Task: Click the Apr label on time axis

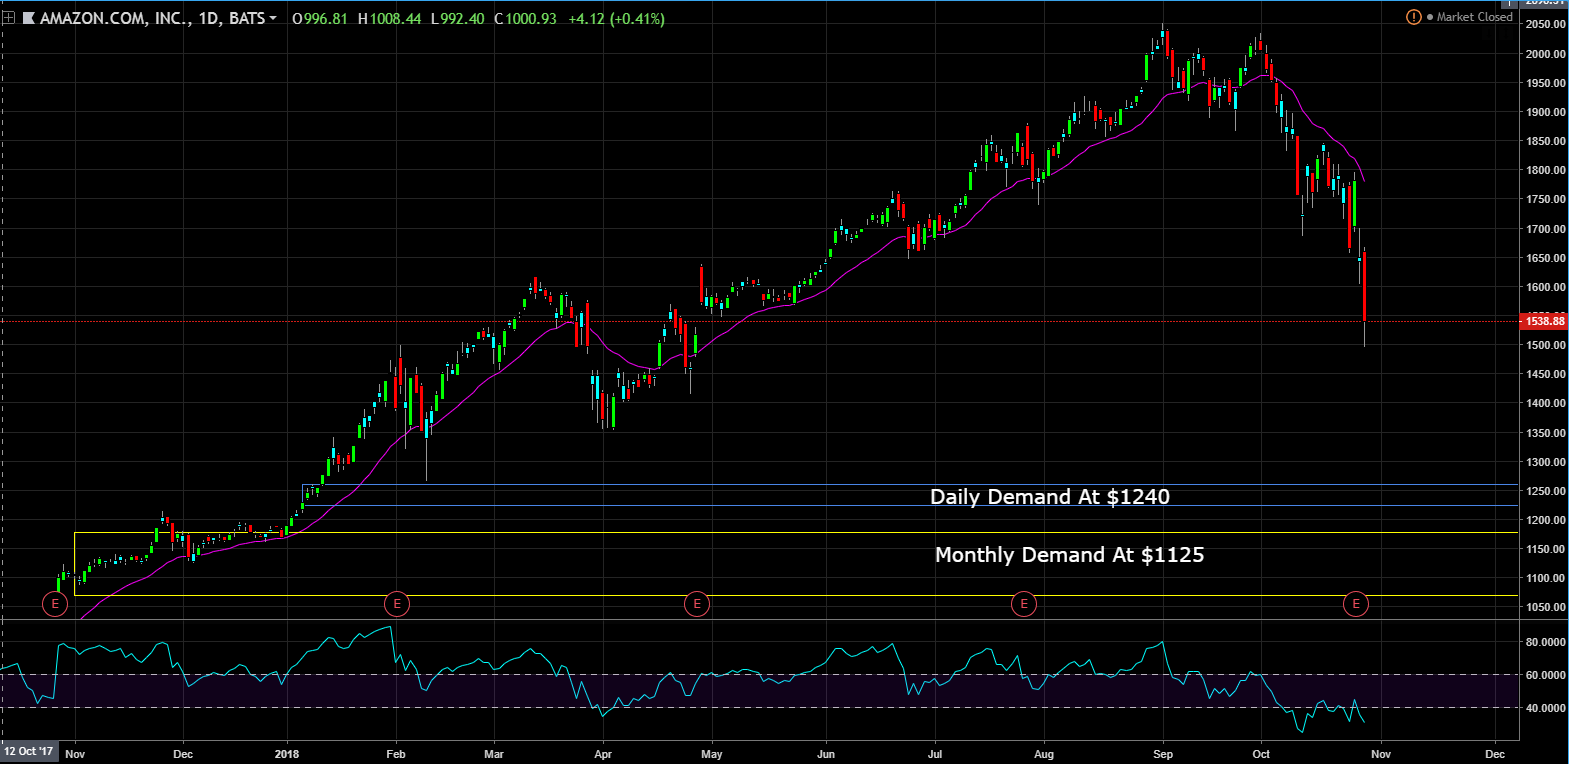Action: [603, 754]
